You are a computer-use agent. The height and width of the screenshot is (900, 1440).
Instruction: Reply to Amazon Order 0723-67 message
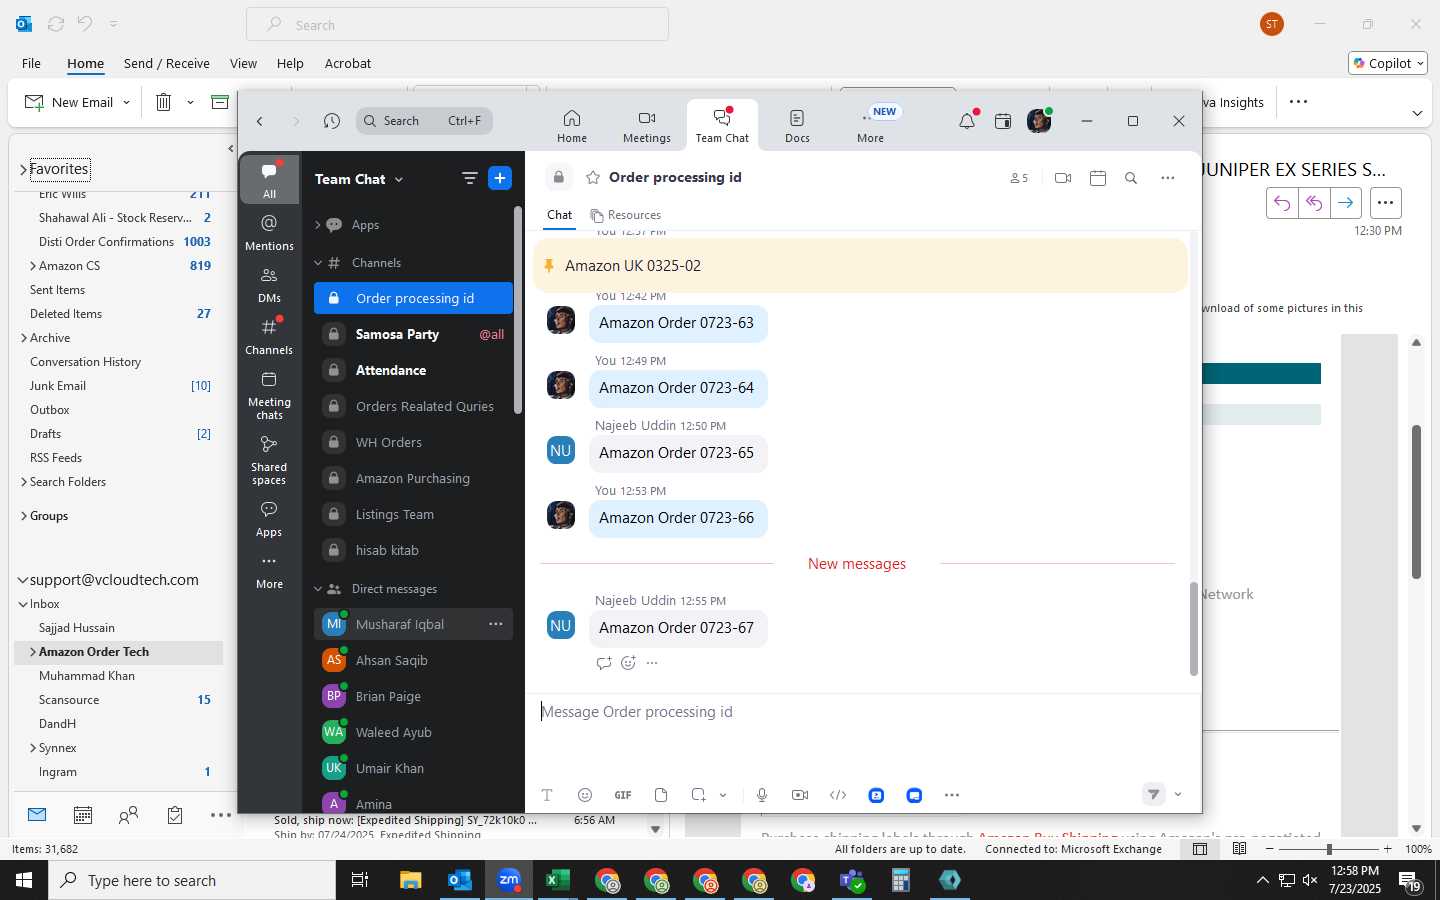pyautogui.click(x=603, y=663)
